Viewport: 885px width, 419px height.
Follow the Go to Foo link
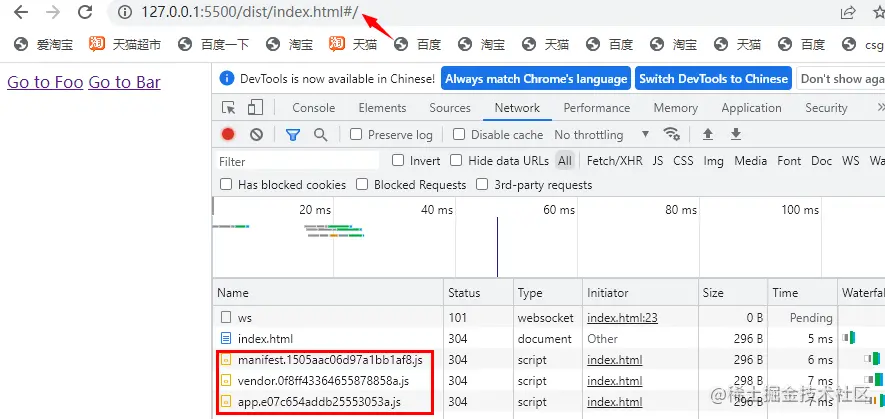click(45, 82)
